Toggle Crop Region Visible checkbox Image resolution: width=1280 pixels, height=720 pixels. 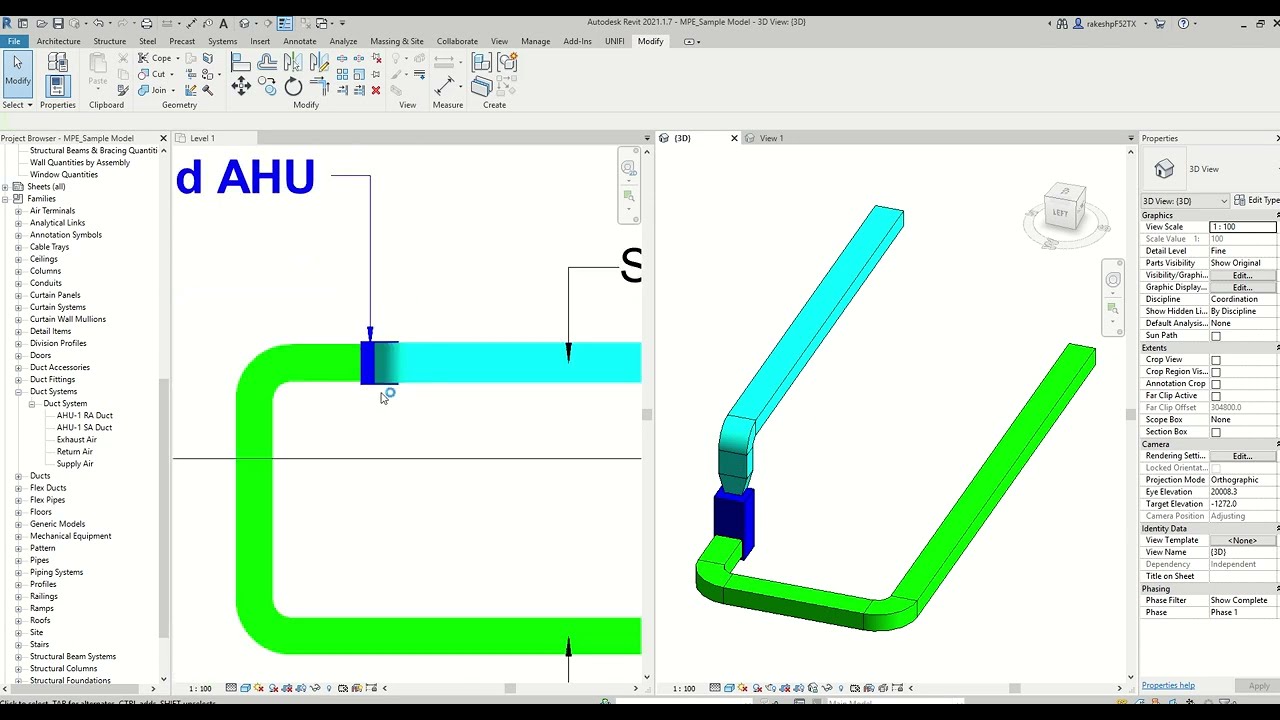pos(1216,372)
